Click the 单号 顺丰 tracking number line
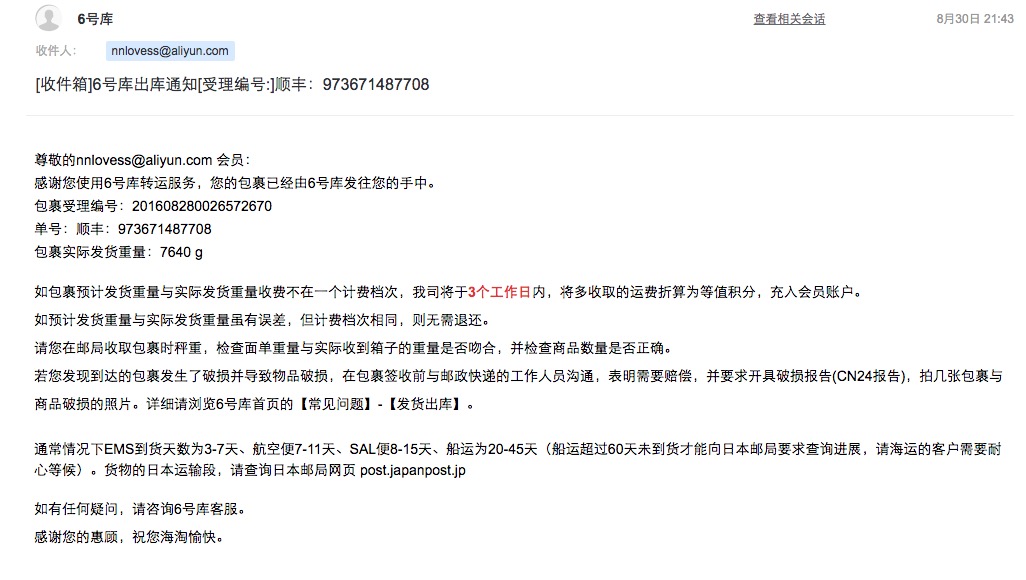The height and width of the screenshot is (580, 1026). (123, 229)
